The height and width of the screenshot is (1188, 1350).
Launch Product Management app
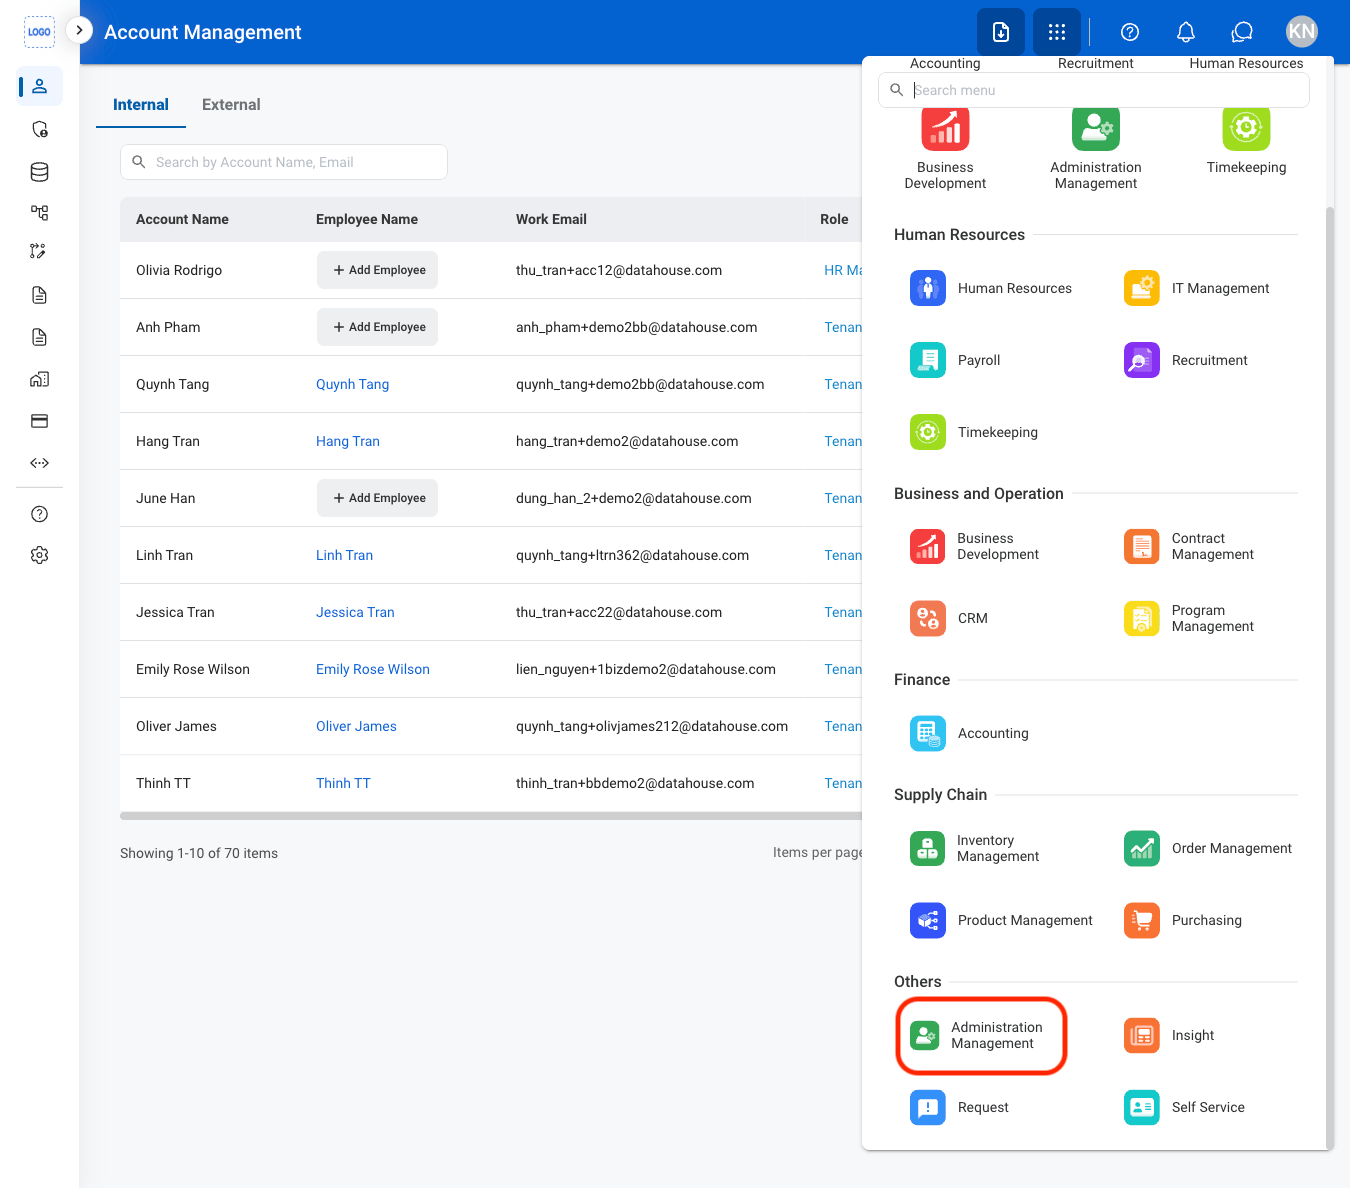(1001, 920)
